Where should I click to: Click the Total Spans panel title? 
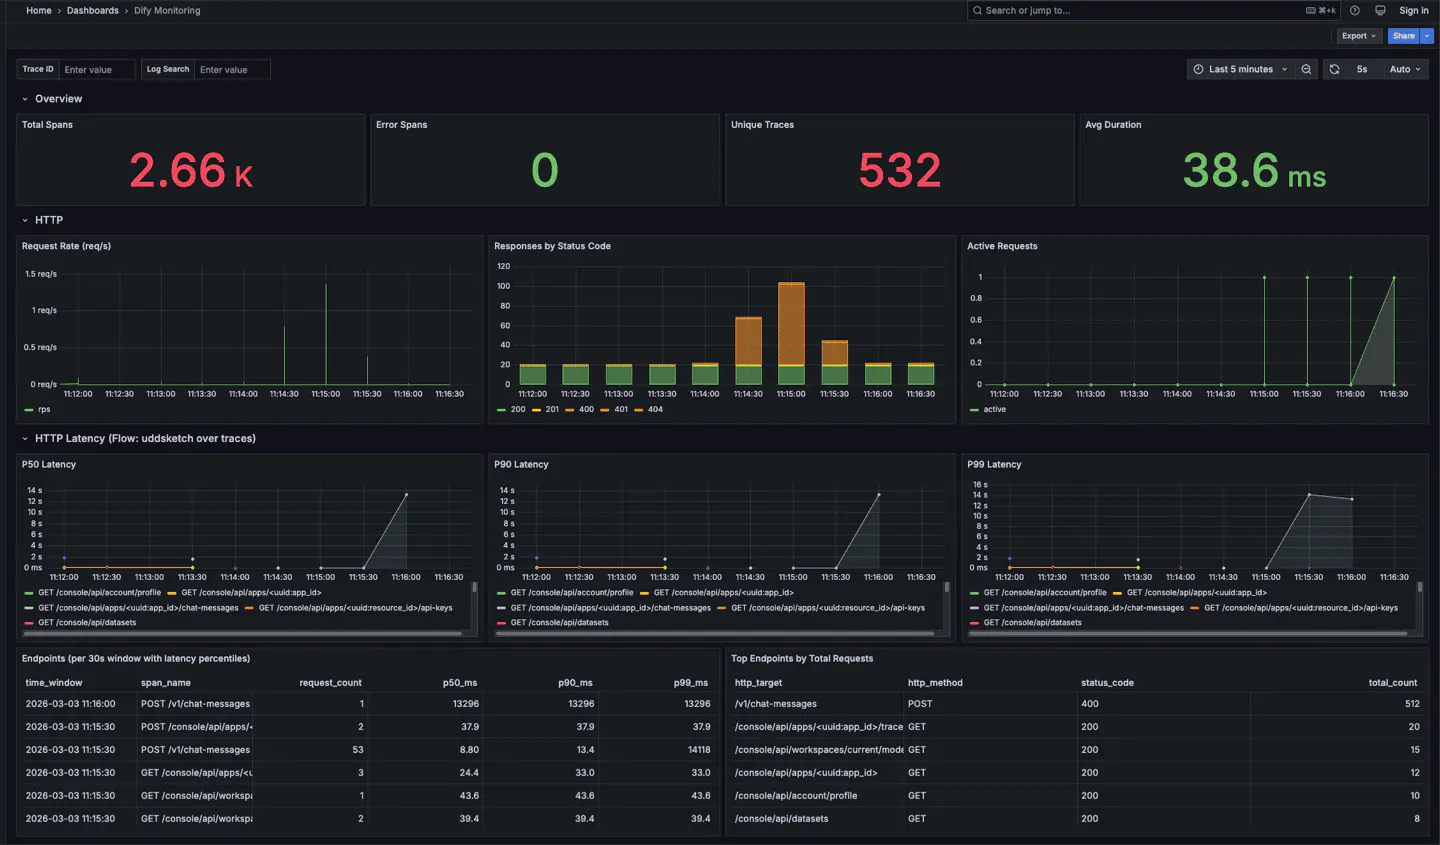click(47, 125)
